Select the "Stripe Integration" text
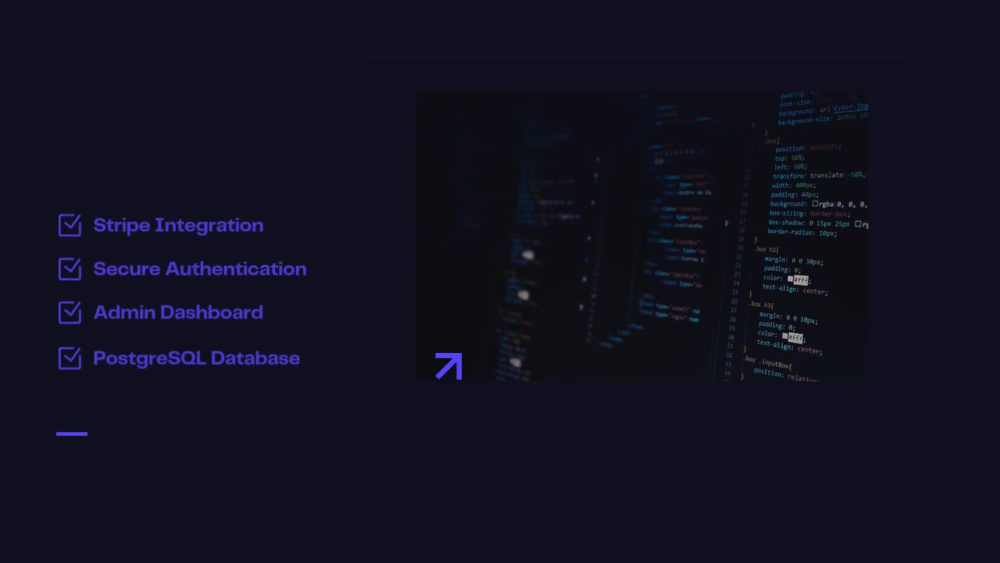 coord(179,225)
